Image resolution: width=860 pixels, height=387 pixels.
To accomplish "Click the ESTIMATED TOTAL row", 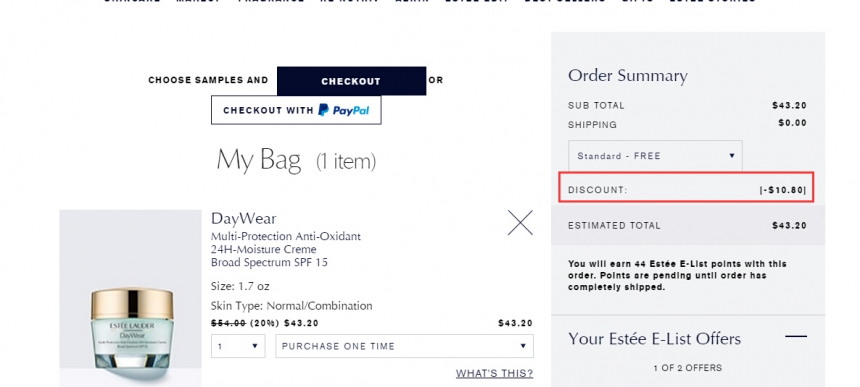I will point(688,225).
